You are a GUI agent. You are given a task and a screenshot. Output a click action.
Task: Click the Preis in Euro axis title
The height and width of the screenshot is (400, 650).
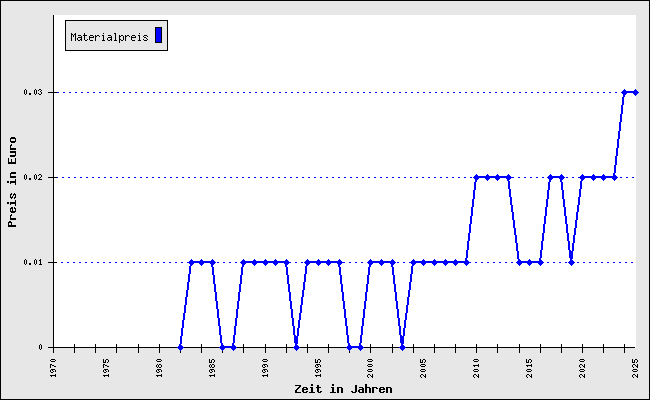[x=12, y=182]
